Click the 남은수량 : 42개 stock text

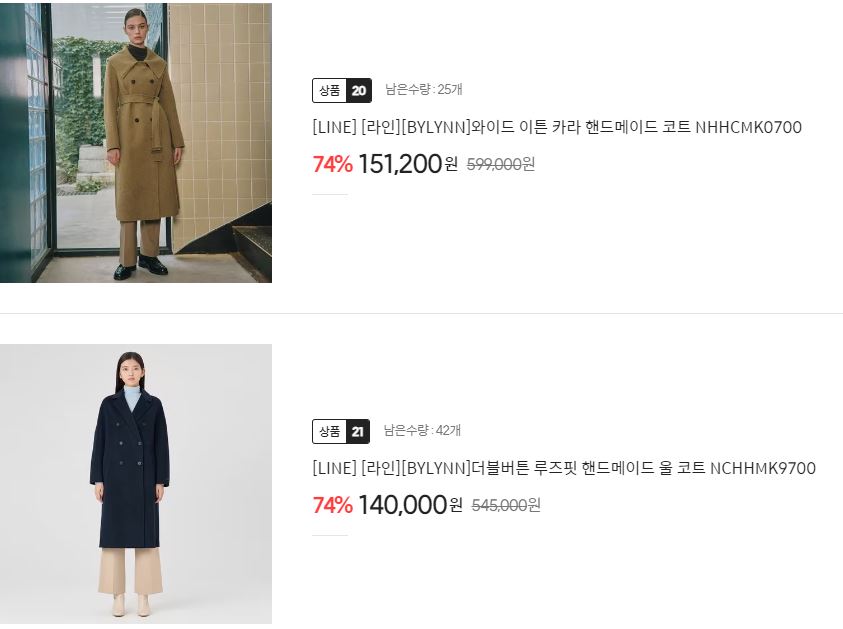pyautogui.click(x=422, y=430)
